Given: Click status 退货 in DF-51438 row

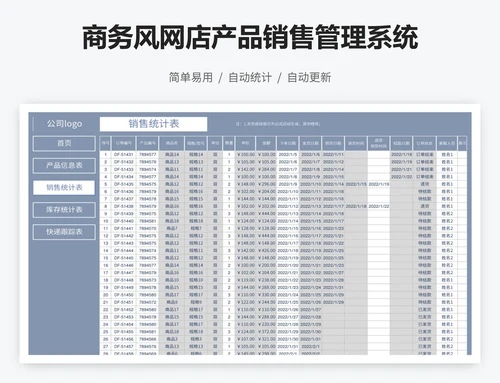Looking at the screenshot, I should tap(424, 206).
